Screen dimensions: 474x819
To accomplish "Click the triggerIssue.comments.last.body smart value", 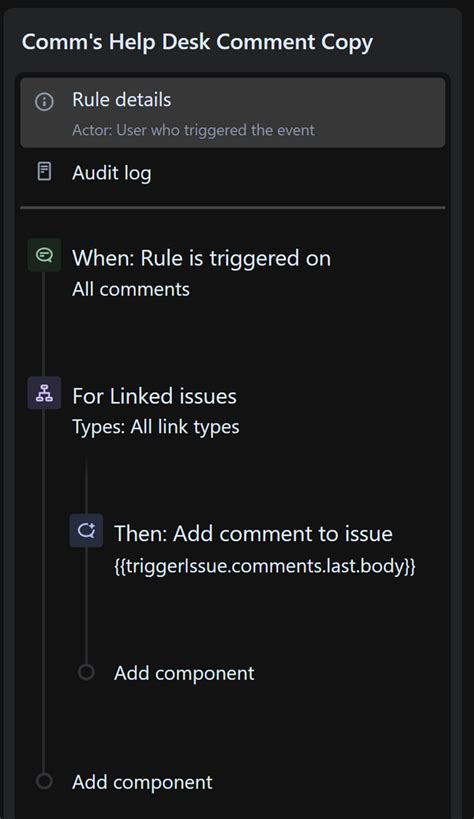I will (x=265, y=566).
